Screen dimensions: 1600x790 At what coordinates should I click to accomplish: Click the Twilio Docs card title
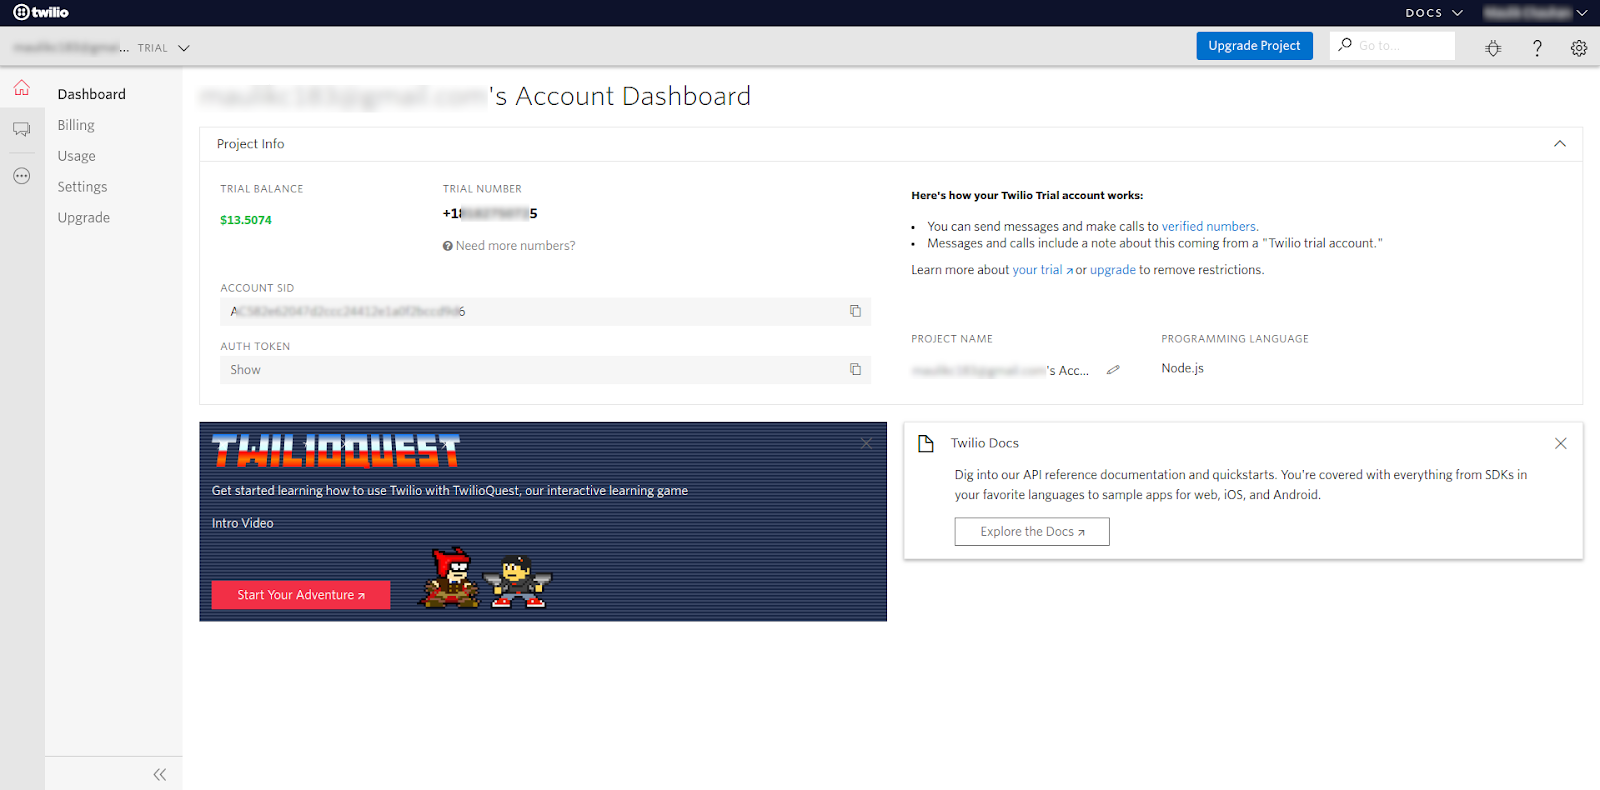pos(984,443)
